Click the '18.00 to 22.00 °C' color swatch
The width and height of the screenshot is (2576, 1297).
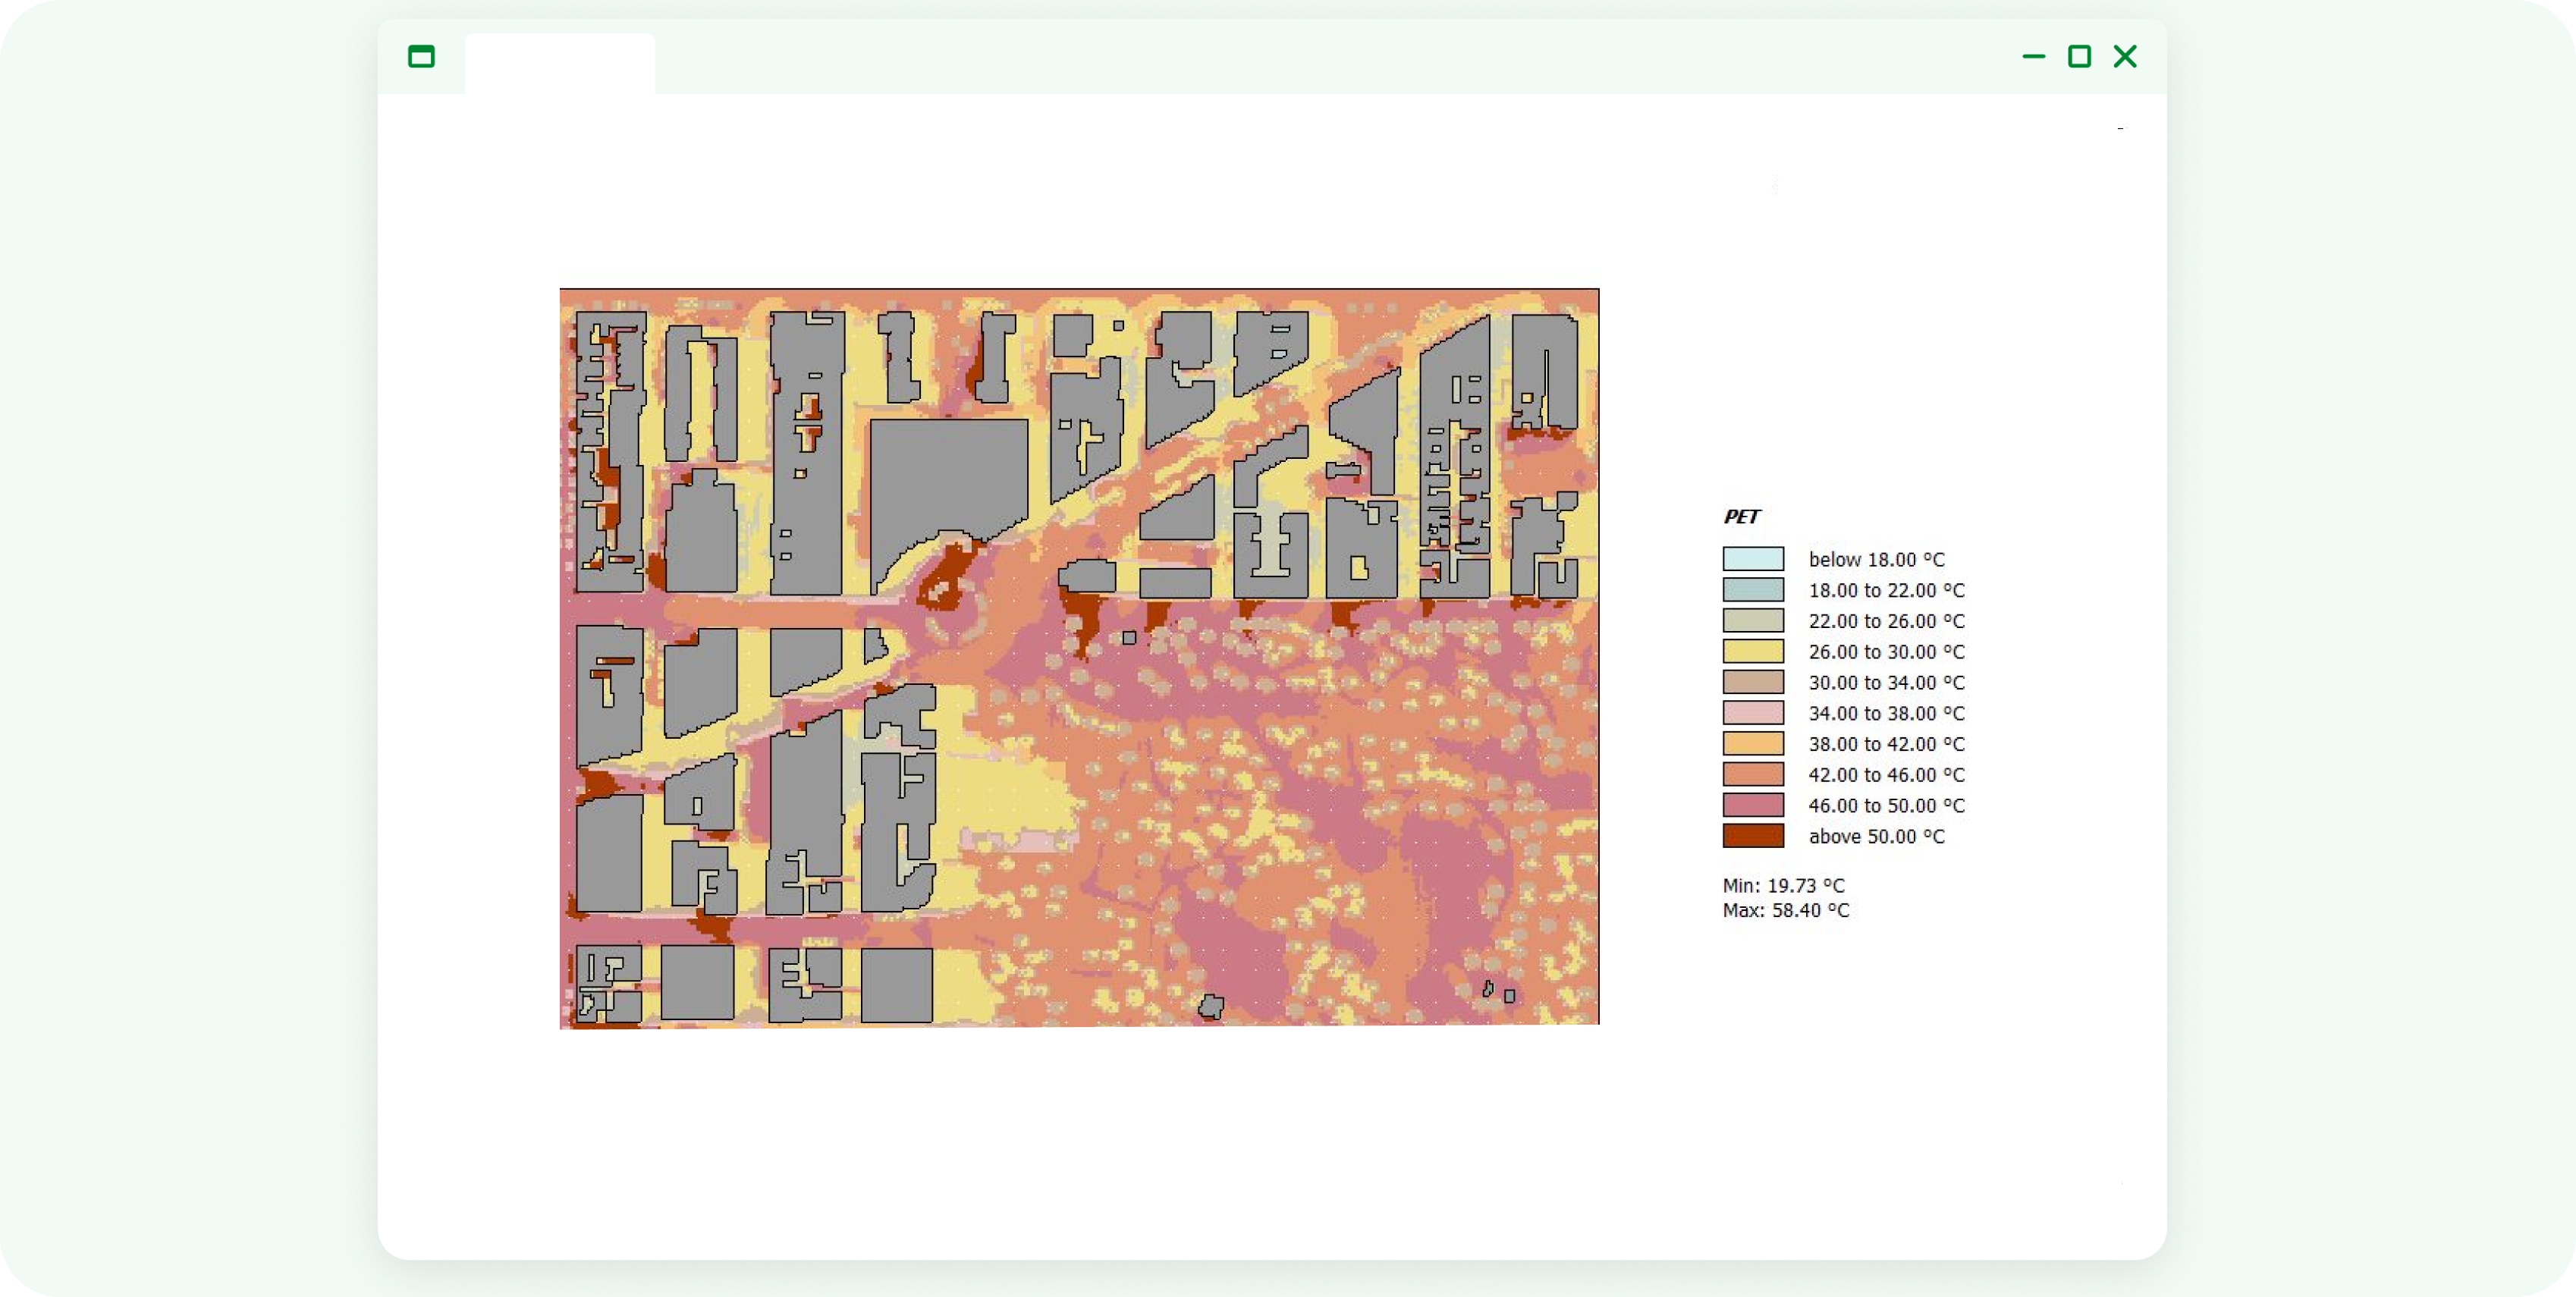pos(1752,590)
